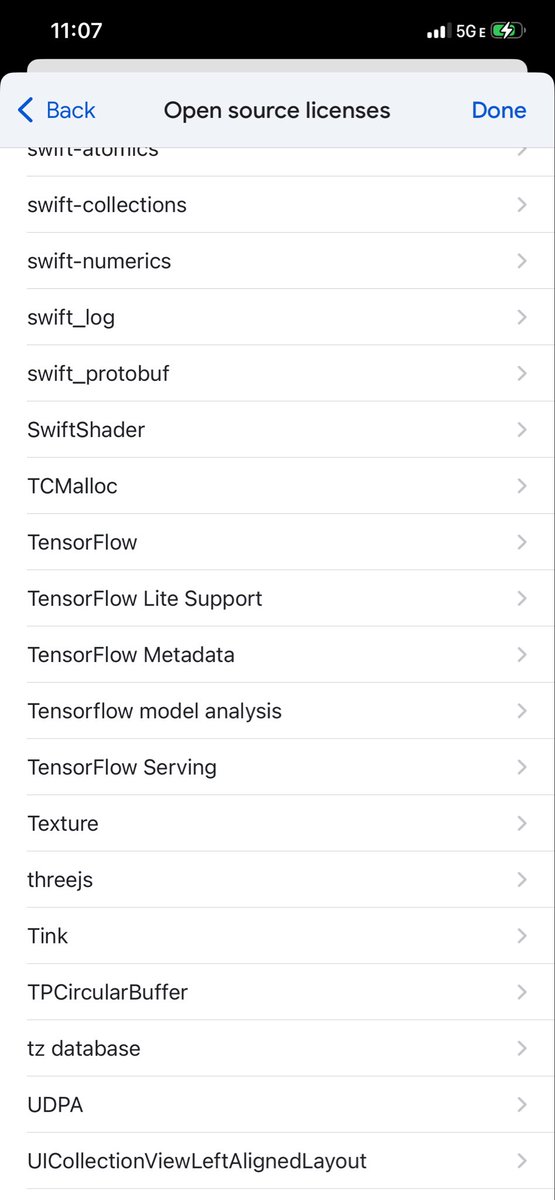
Task: Tap arrow icon beside tz database
Action: click(522, 1048)
